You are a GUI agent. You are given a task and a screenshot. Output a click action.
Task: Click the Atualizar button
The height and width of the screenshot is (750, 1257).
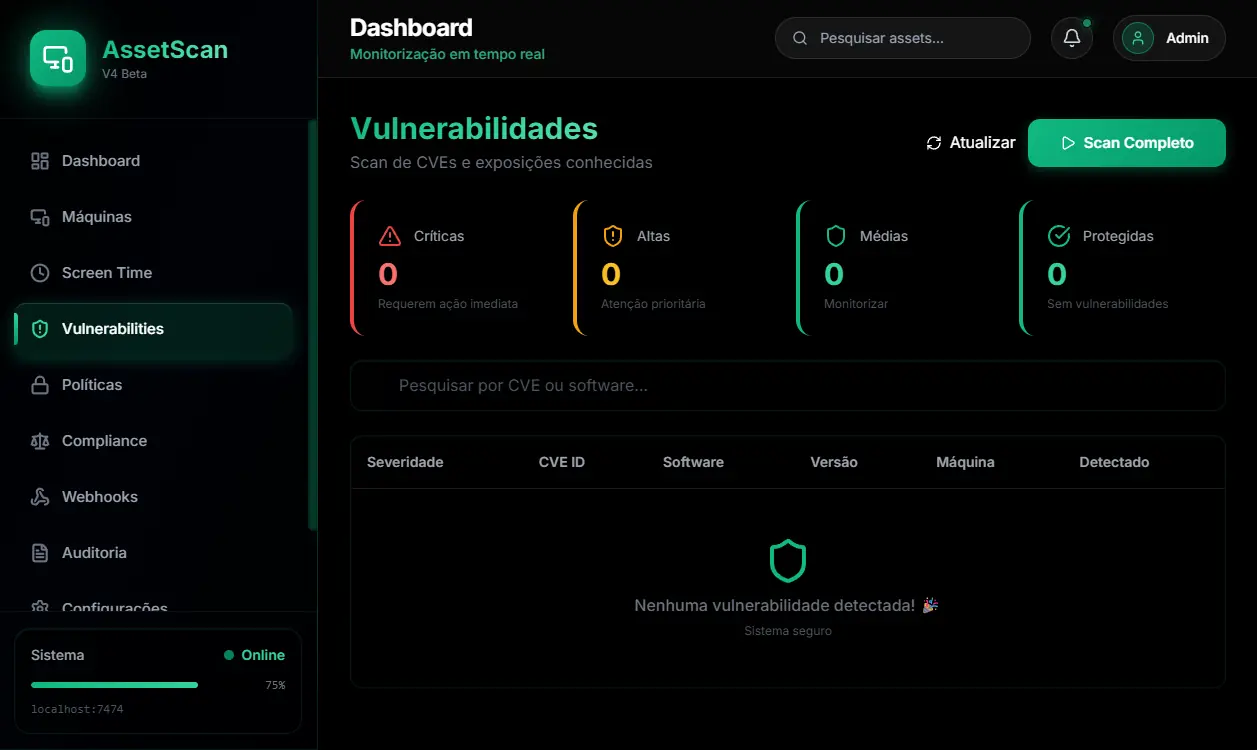click(x=970, y=143)
